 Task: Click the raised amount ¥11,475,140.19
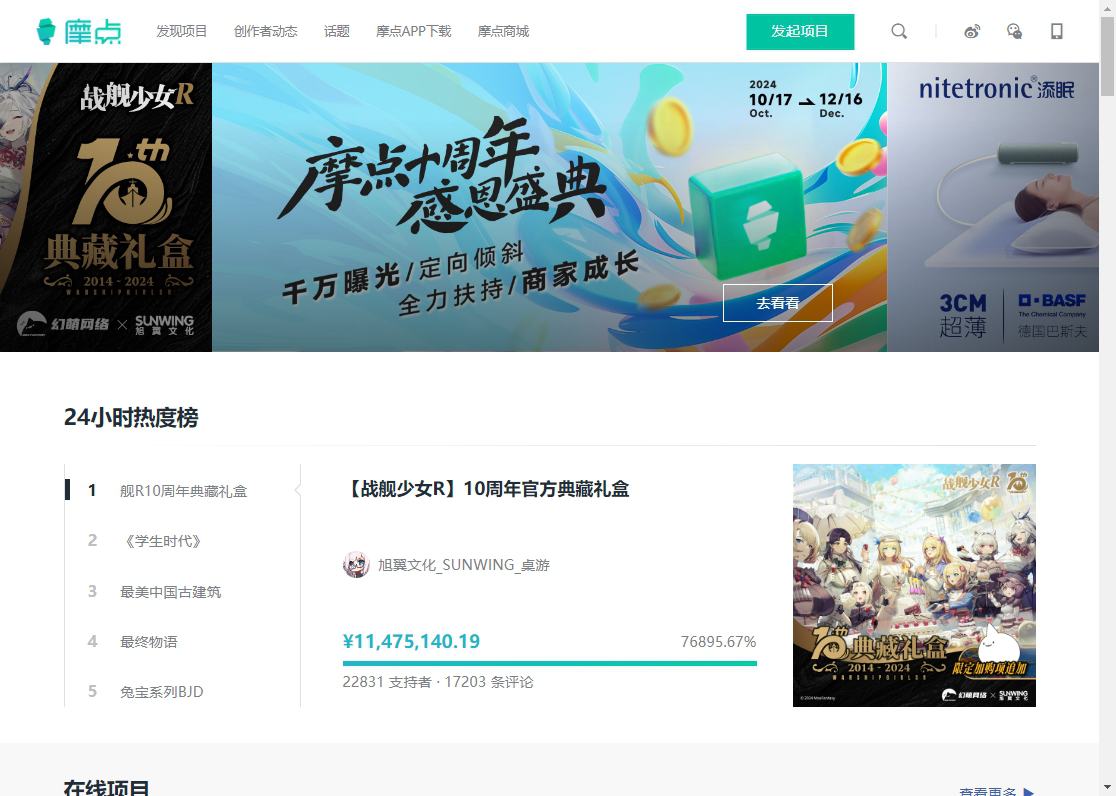(411, 641)
